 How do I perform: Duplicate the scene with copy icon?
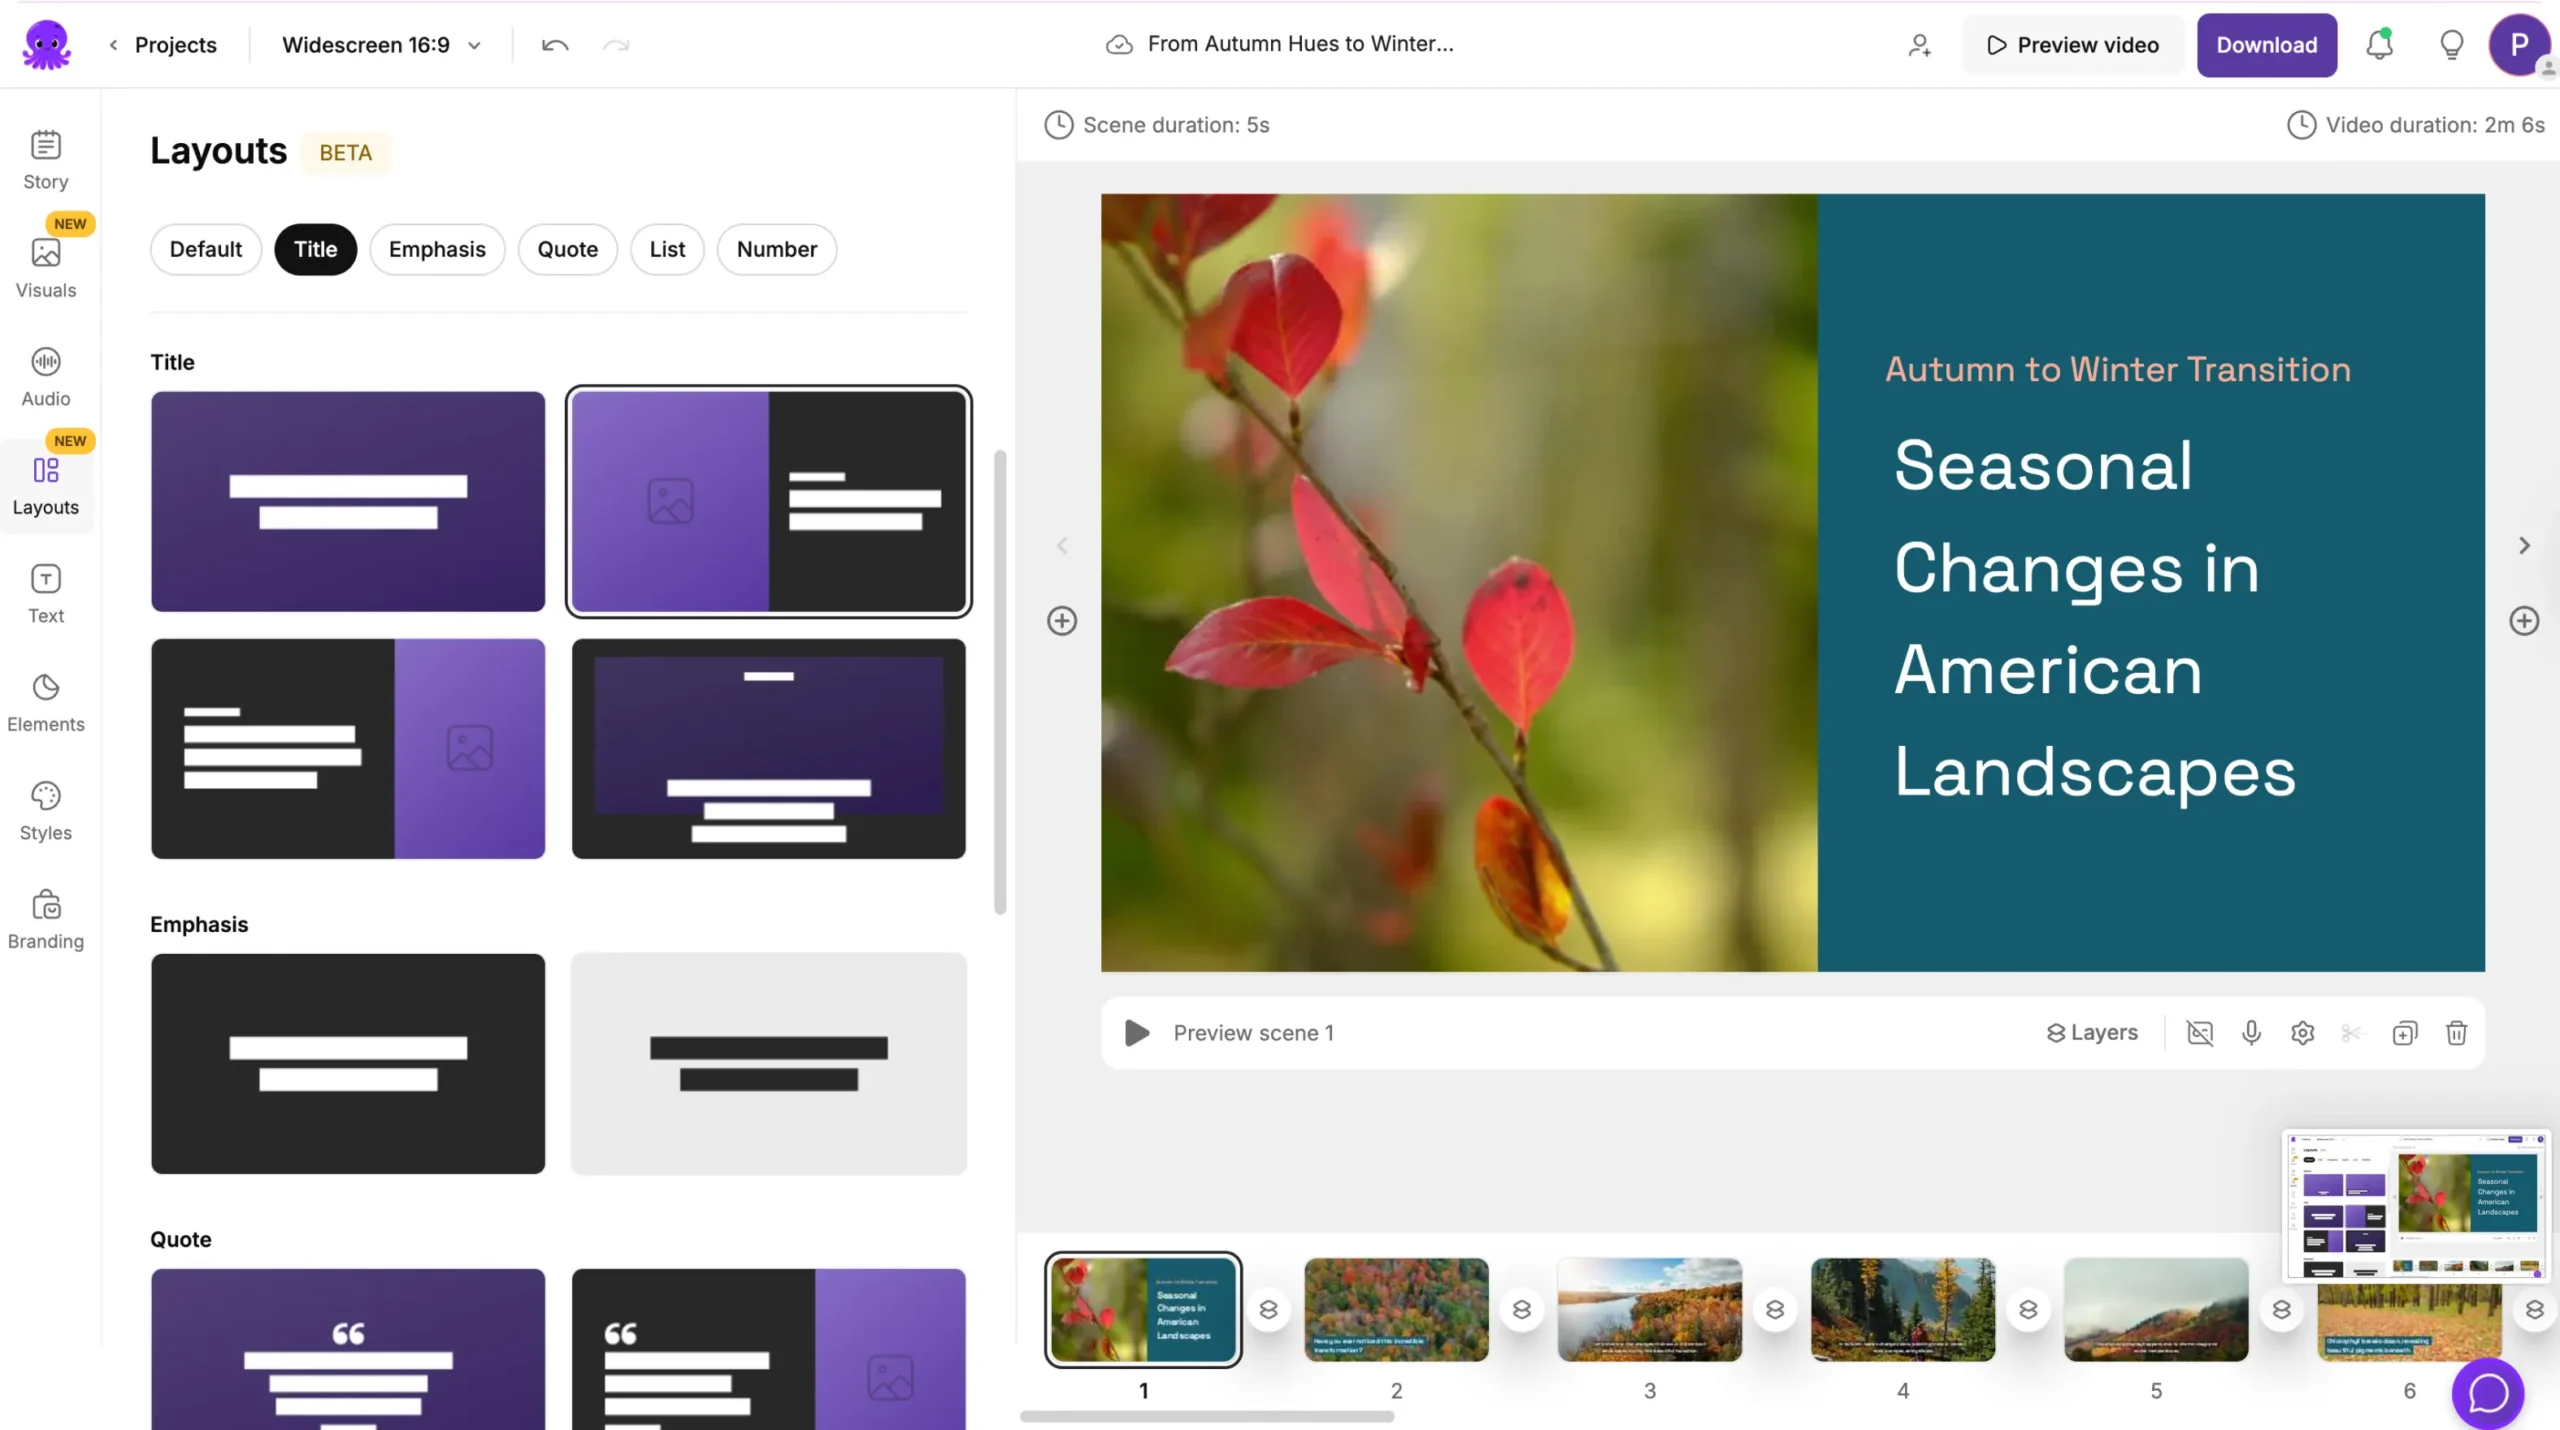click(x=2405, y=1033)
